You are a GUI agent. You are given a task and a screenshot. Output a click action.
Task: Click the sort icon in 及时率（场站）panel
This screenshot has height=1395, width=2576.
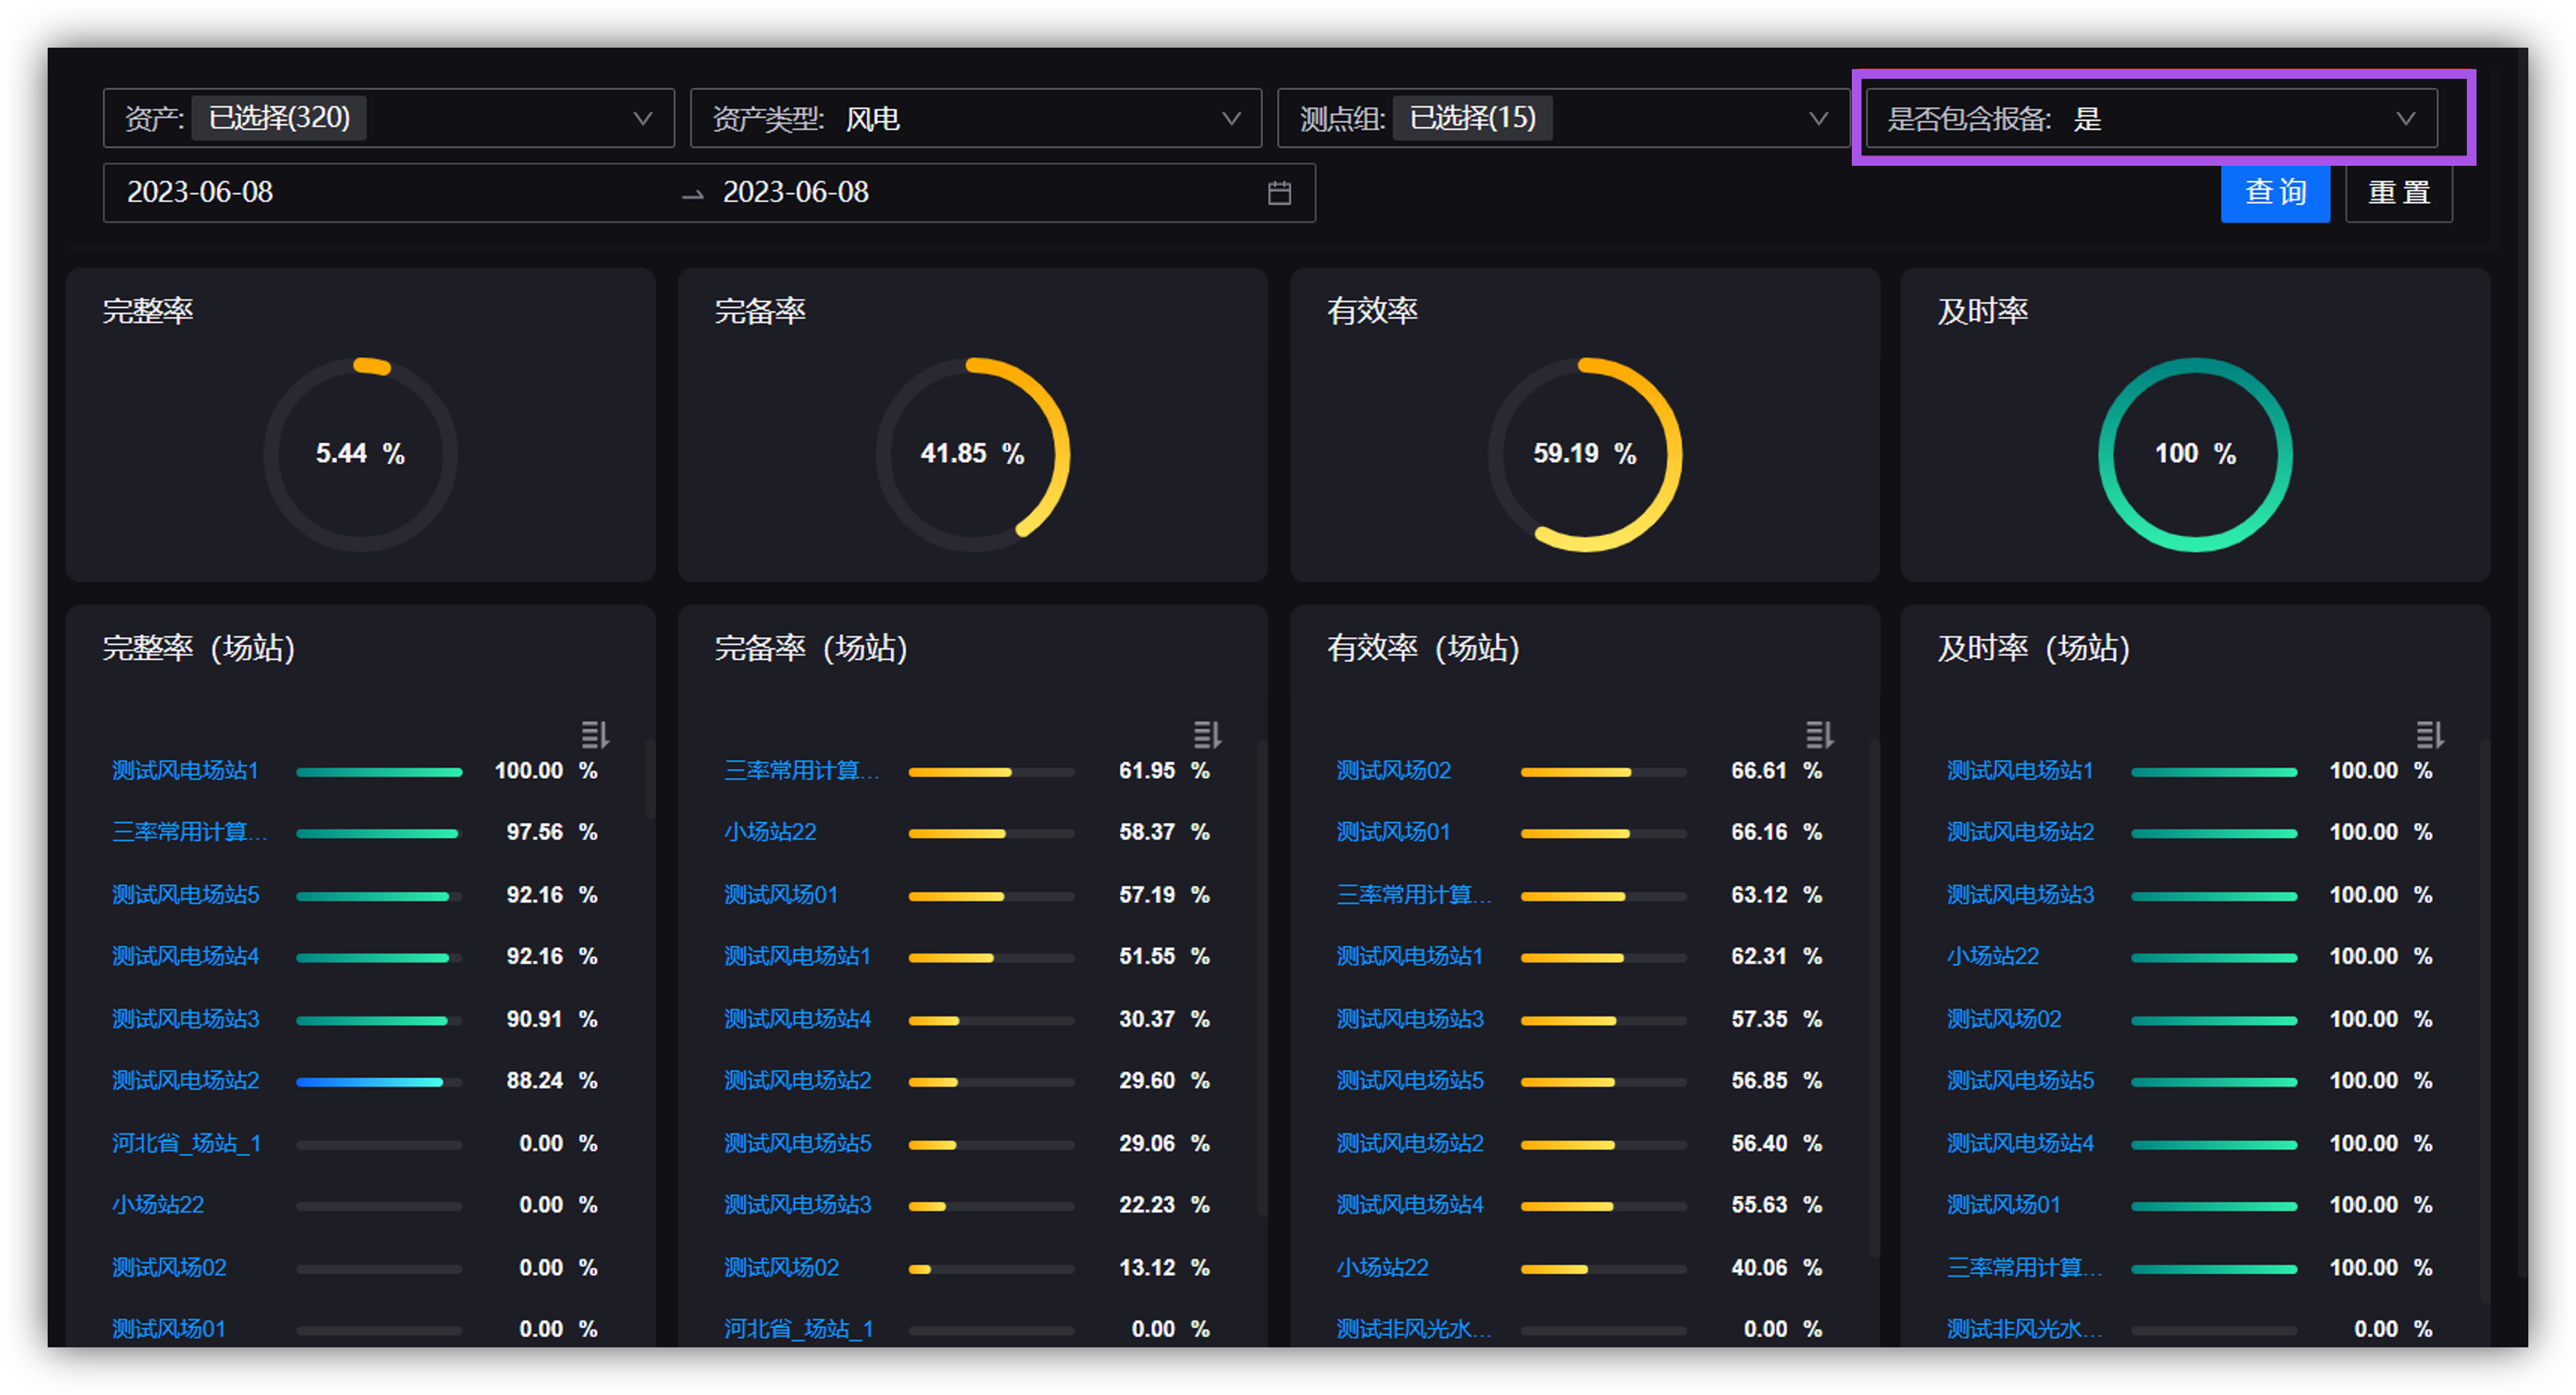pyautogui.click(x=2430, y=735)
